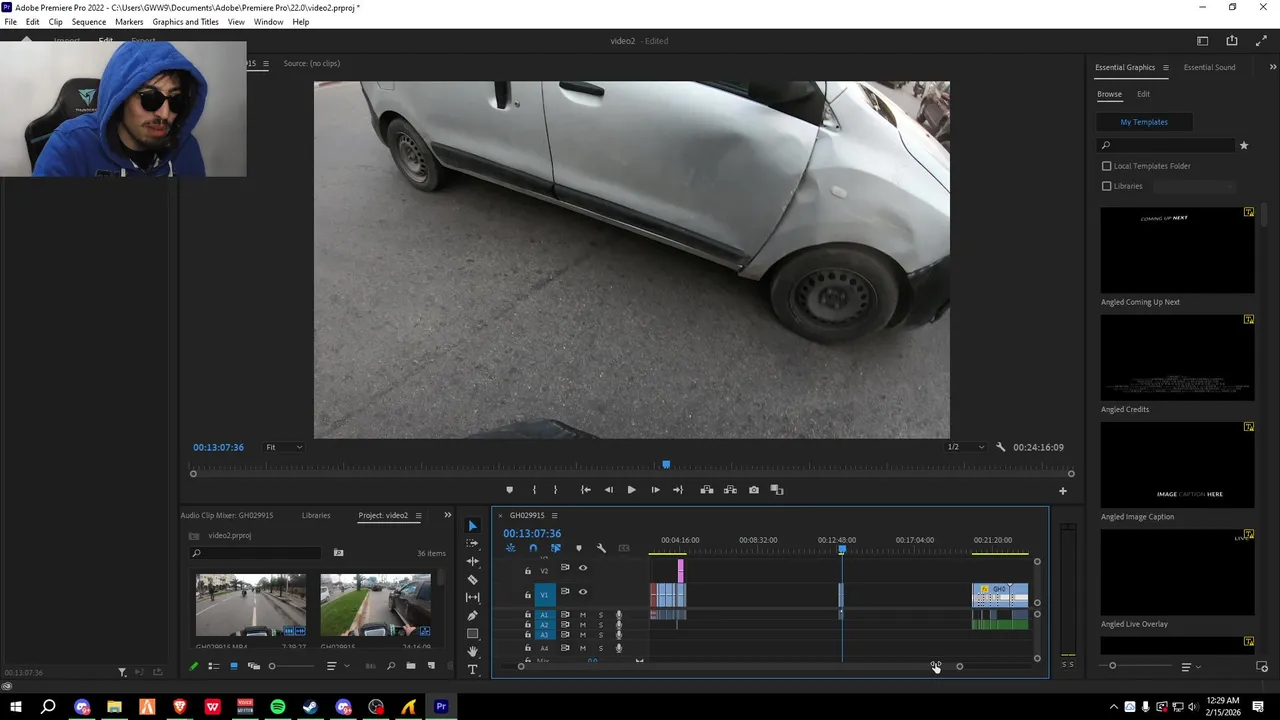Viewport: 1280px width, 720px height.
Task: Select the Pen tool in toolbox
Action: [473, 615]
